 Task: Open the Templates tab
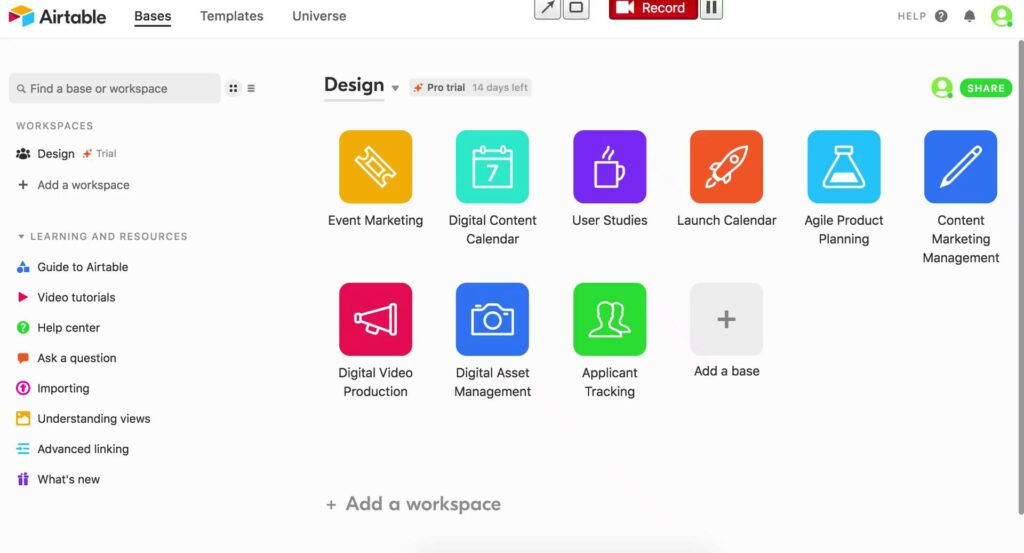[x=231, y=16]
